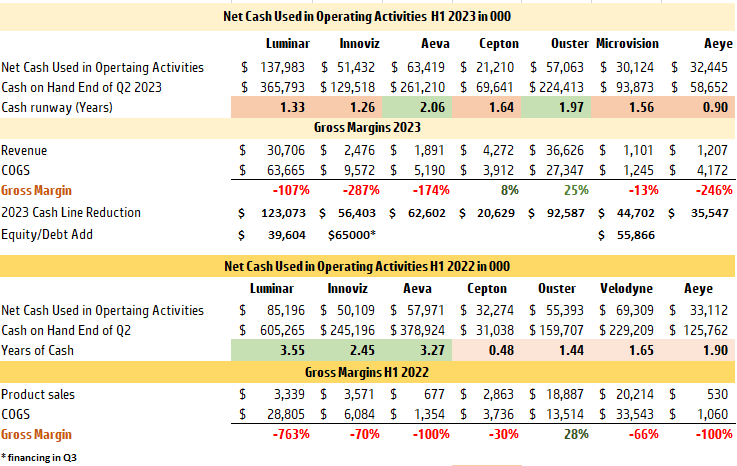Select the 'Net Cash Used in Operating Activities H1 2023 in 000' header
The width and height of the screenshot is (737, 466).
coord(367,16)
